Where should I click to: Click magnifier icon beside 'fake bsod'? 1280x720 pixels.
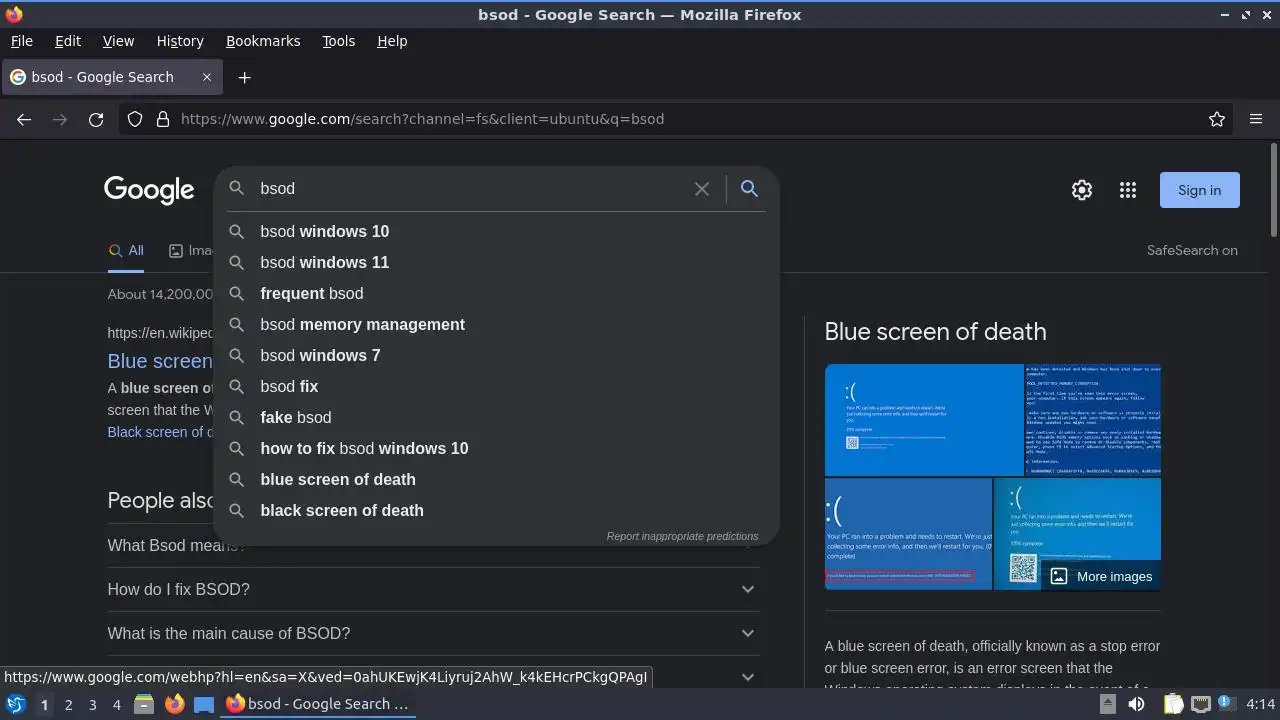[237, 417]
